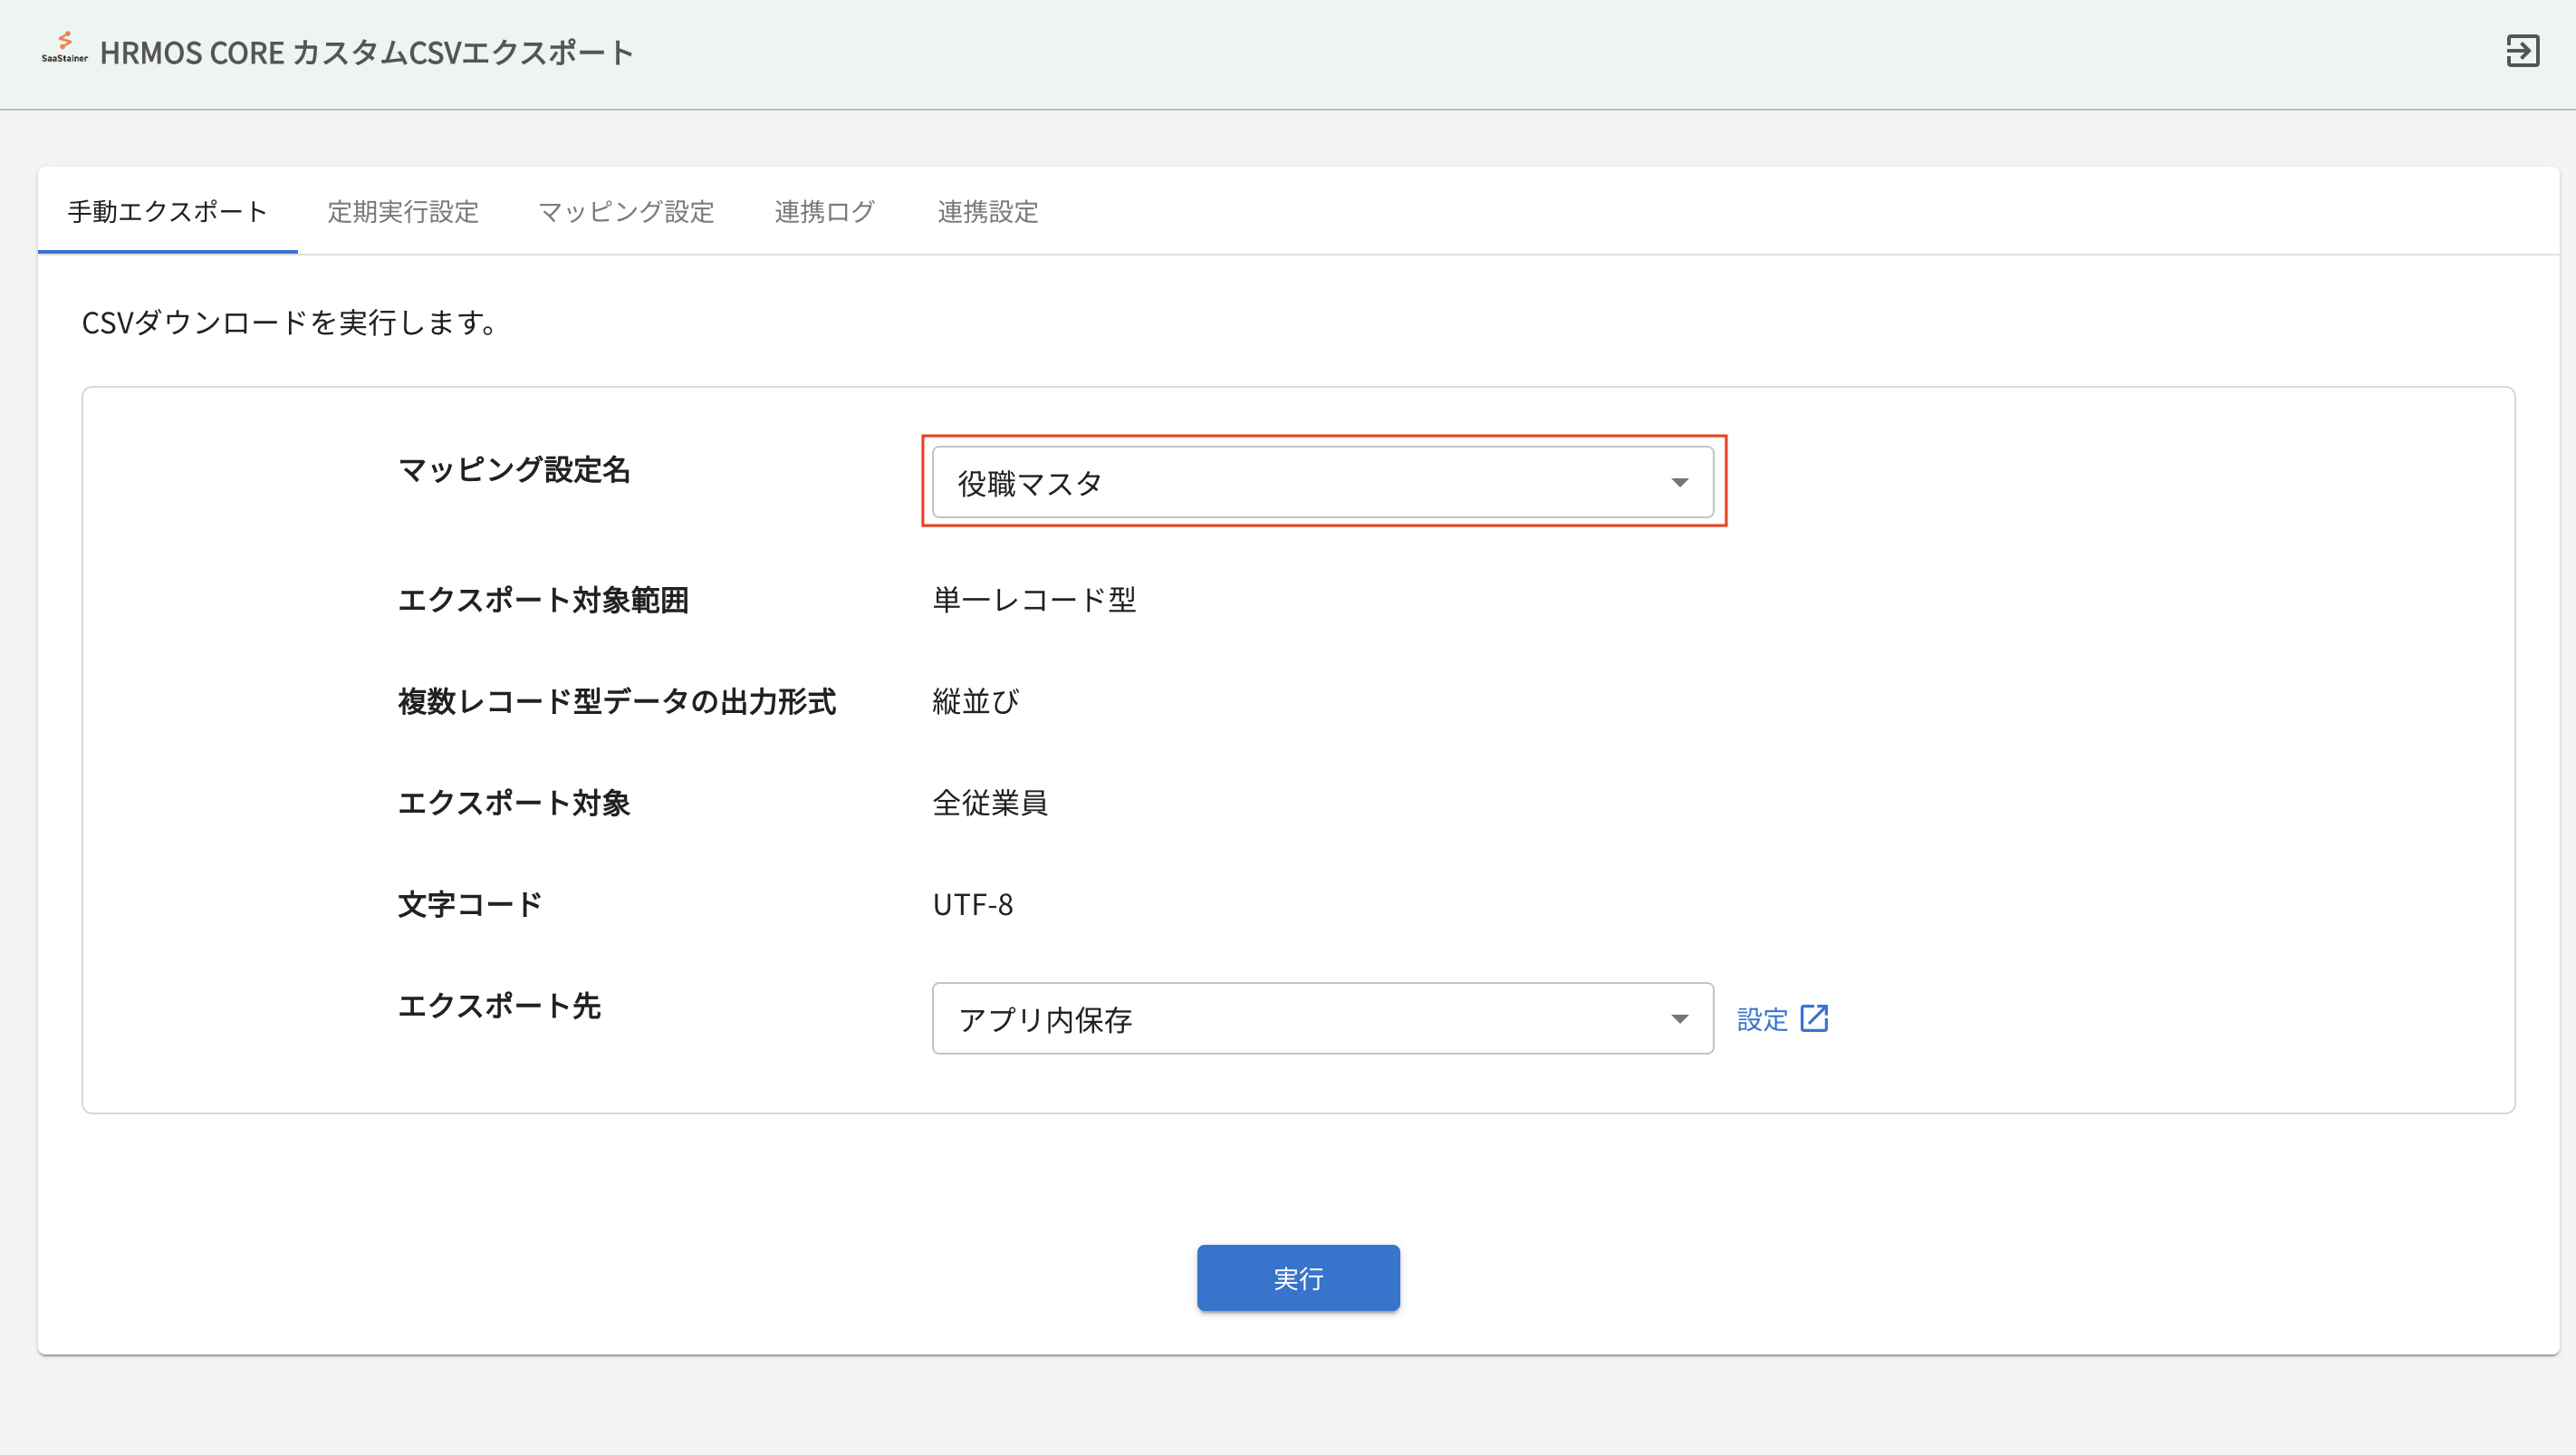
Task: Click the SaaStainer logo icon
Action: 64,47
